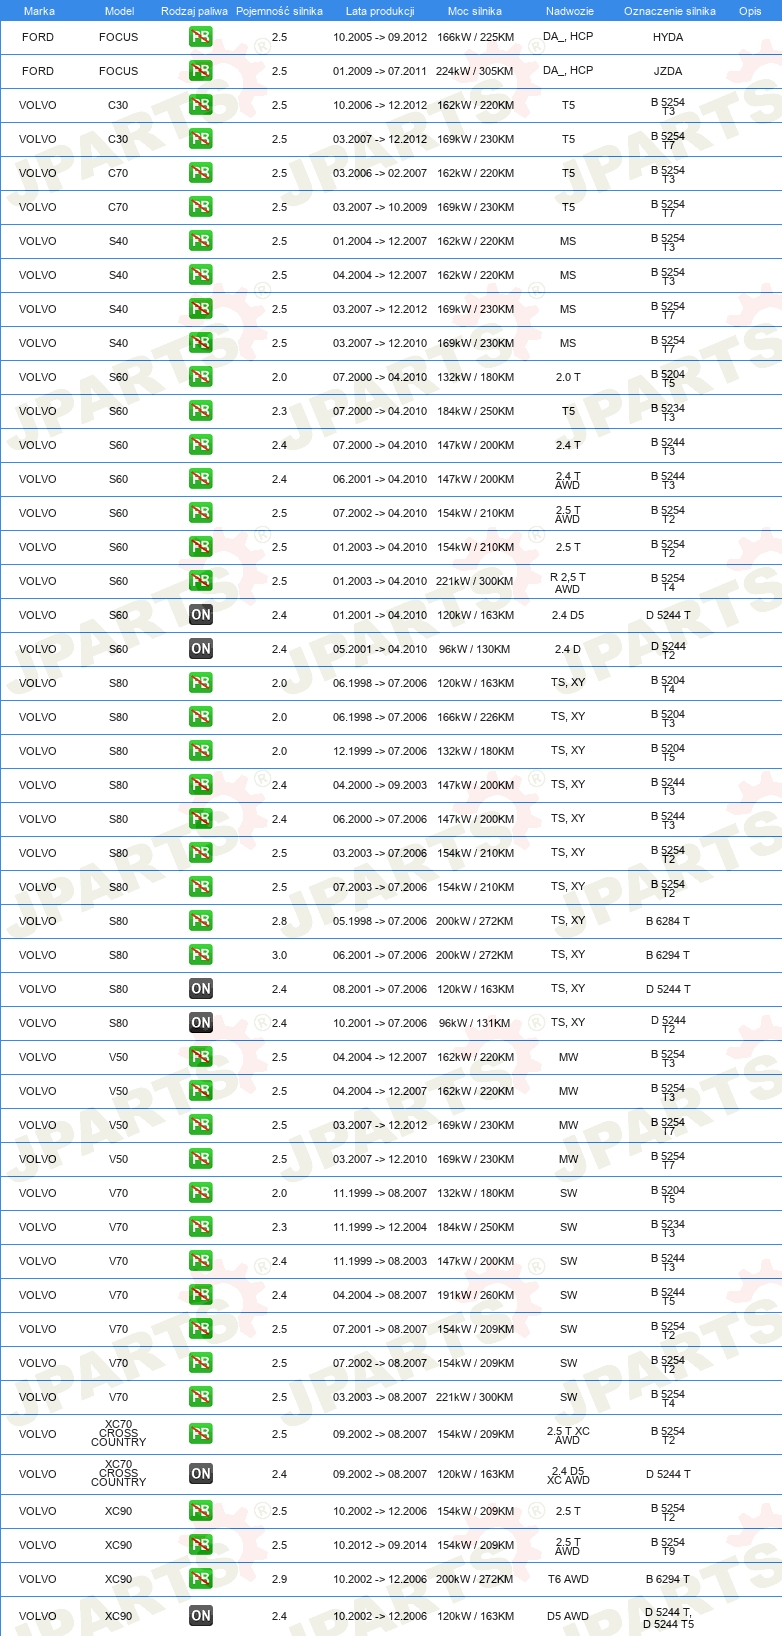Click the 2.8 engine capacity cell

pyautogui.click(x=279, y=921)
